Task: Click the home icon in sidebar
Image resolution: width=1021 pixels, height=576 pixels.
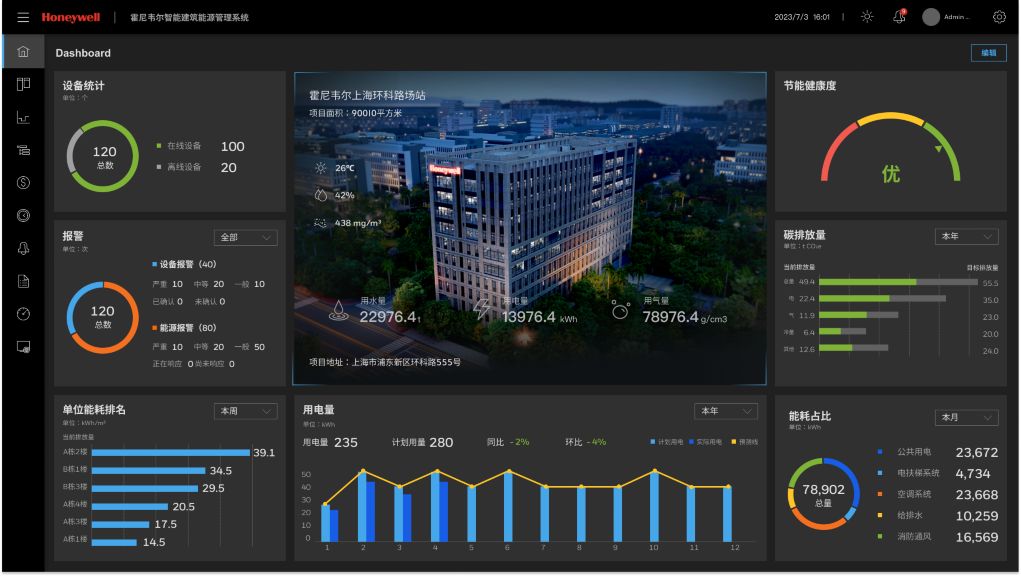Action: tap(23, 51)
